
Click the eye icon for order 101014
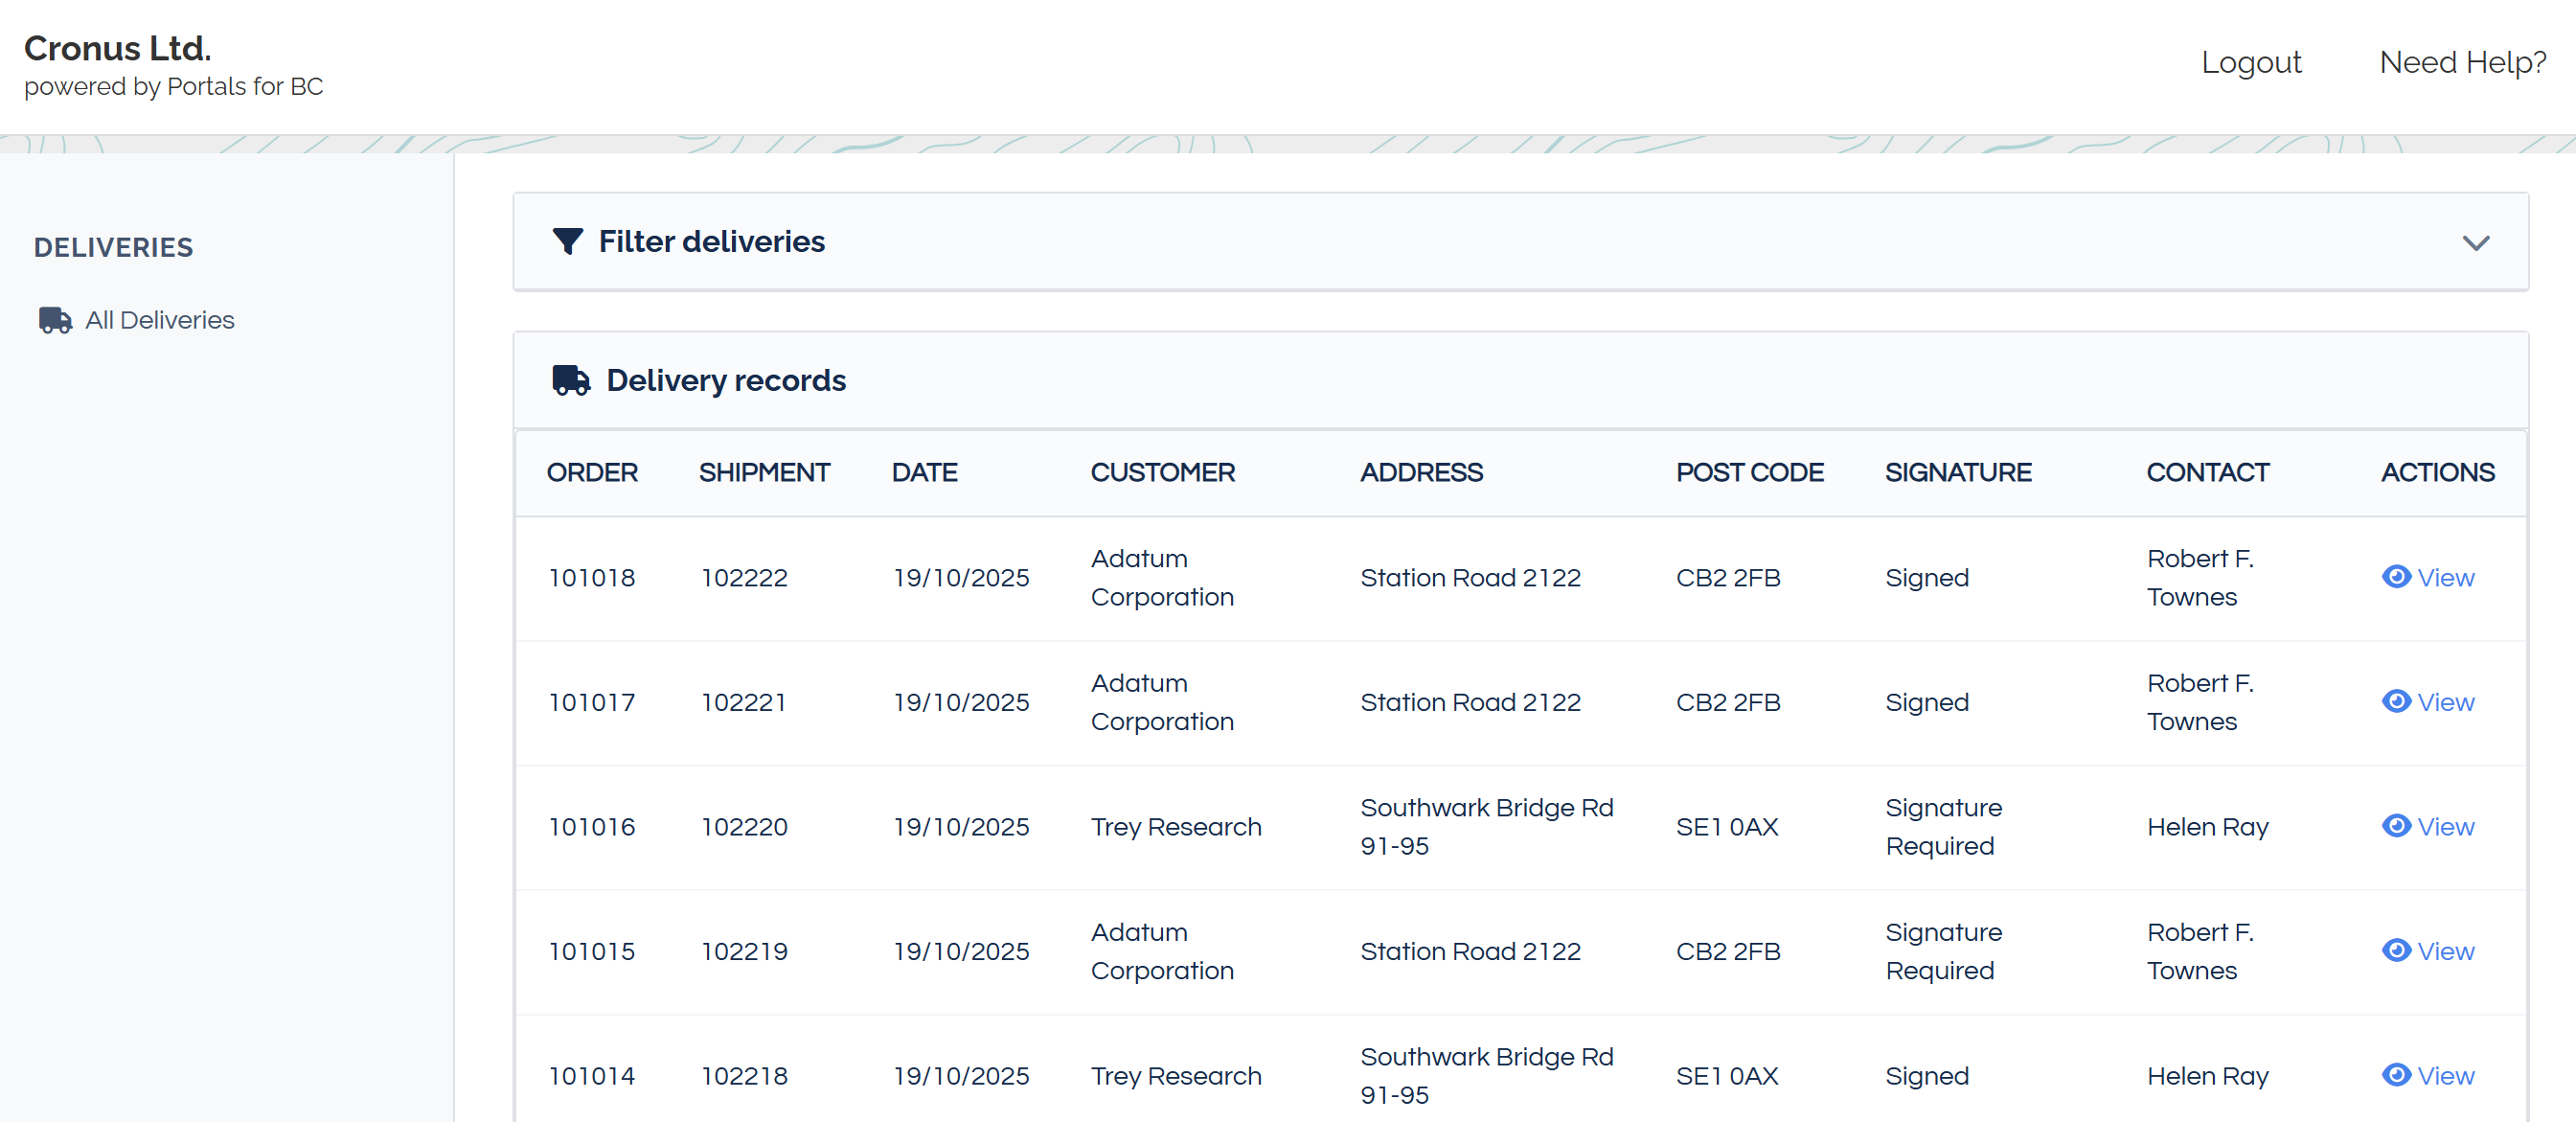click(2397, 1076)
